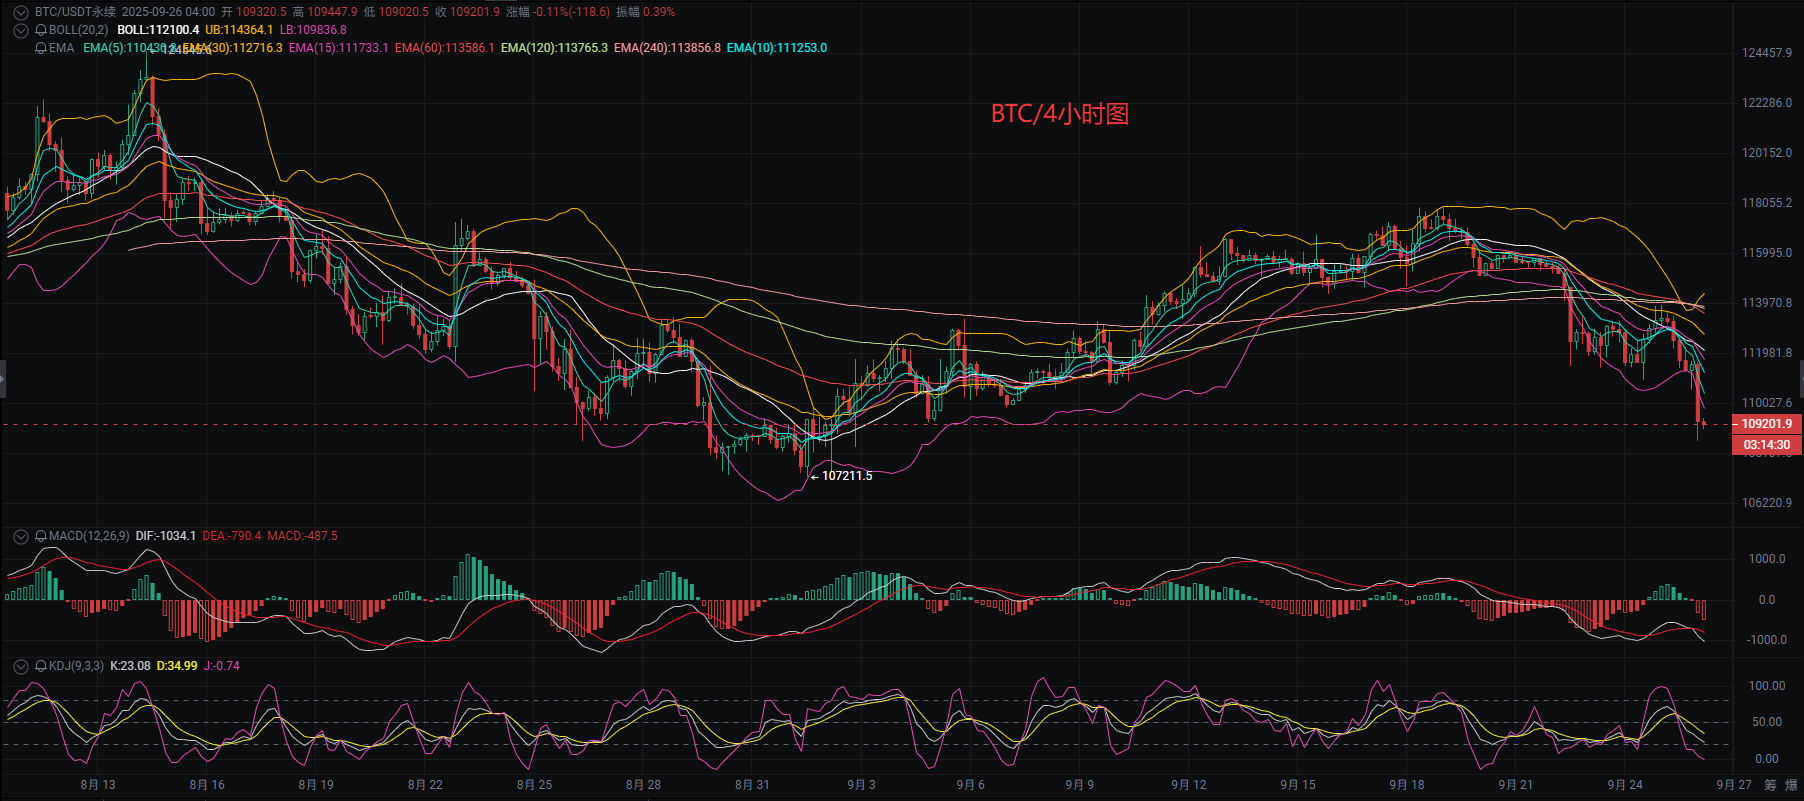Click the 低 109020.5 low price
The image size is (1804, 801).
[x=396, y=12]
